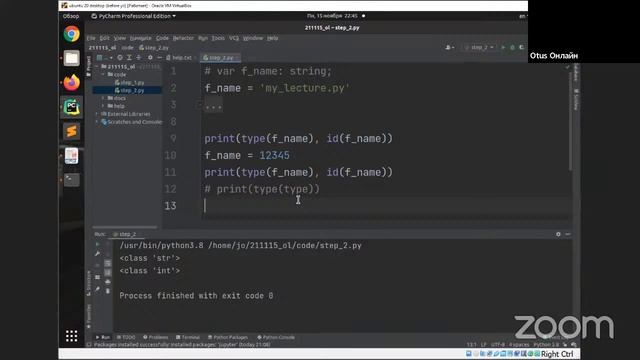
Task: Open the Tools menu
Action: click(218, 38)
